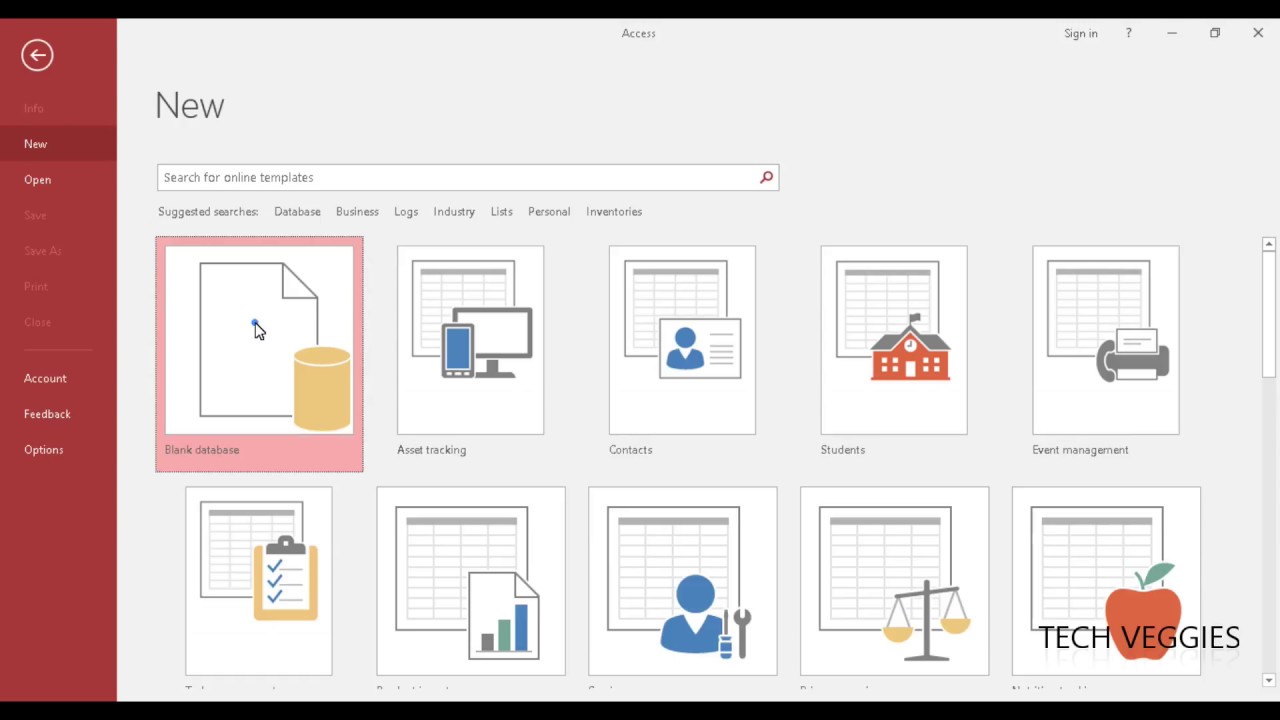The width and height of the screenshot is (1280, 720).
Task: Pick the bar chart document template
Action: click(x=471, y=581)
